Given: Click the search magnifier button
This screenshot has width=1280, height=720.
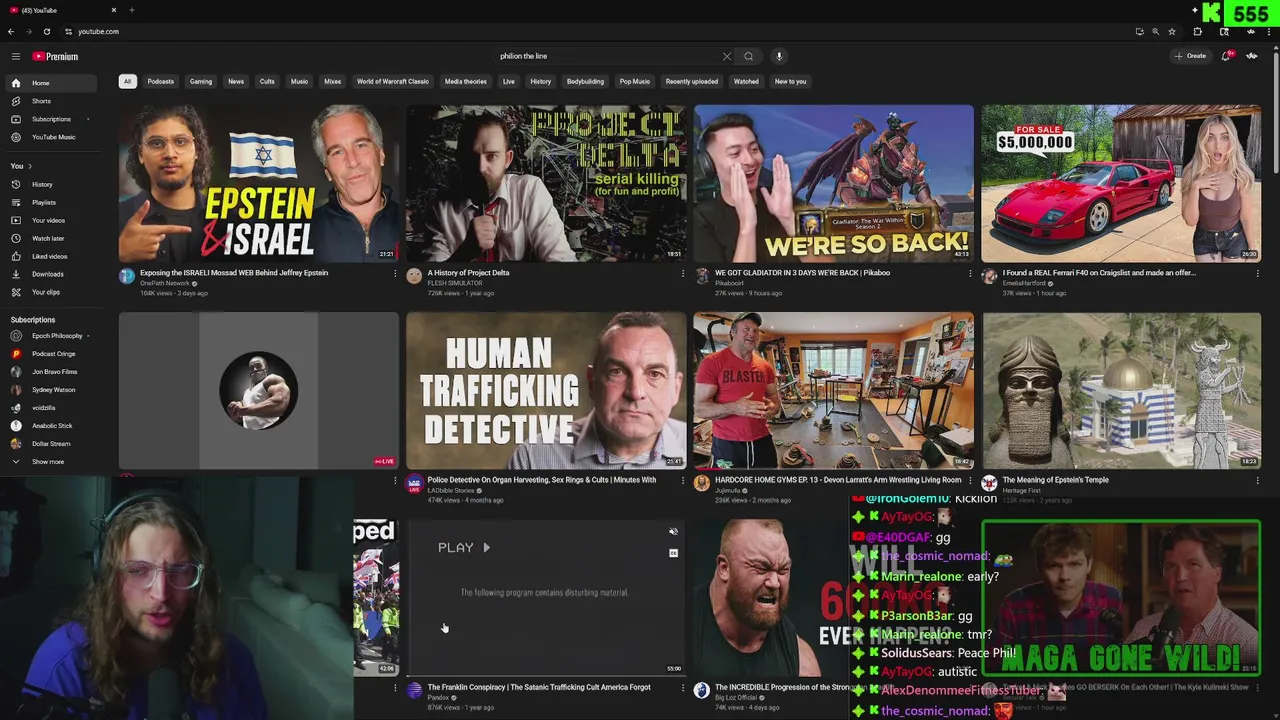Looking at the screenshot, I should 748,56.
